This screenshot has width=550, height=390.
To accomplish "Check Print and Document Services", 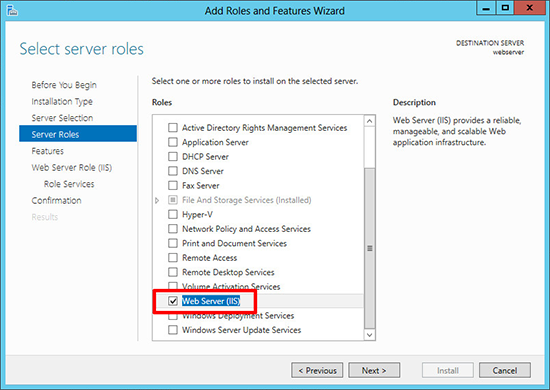I will point(173,243).
